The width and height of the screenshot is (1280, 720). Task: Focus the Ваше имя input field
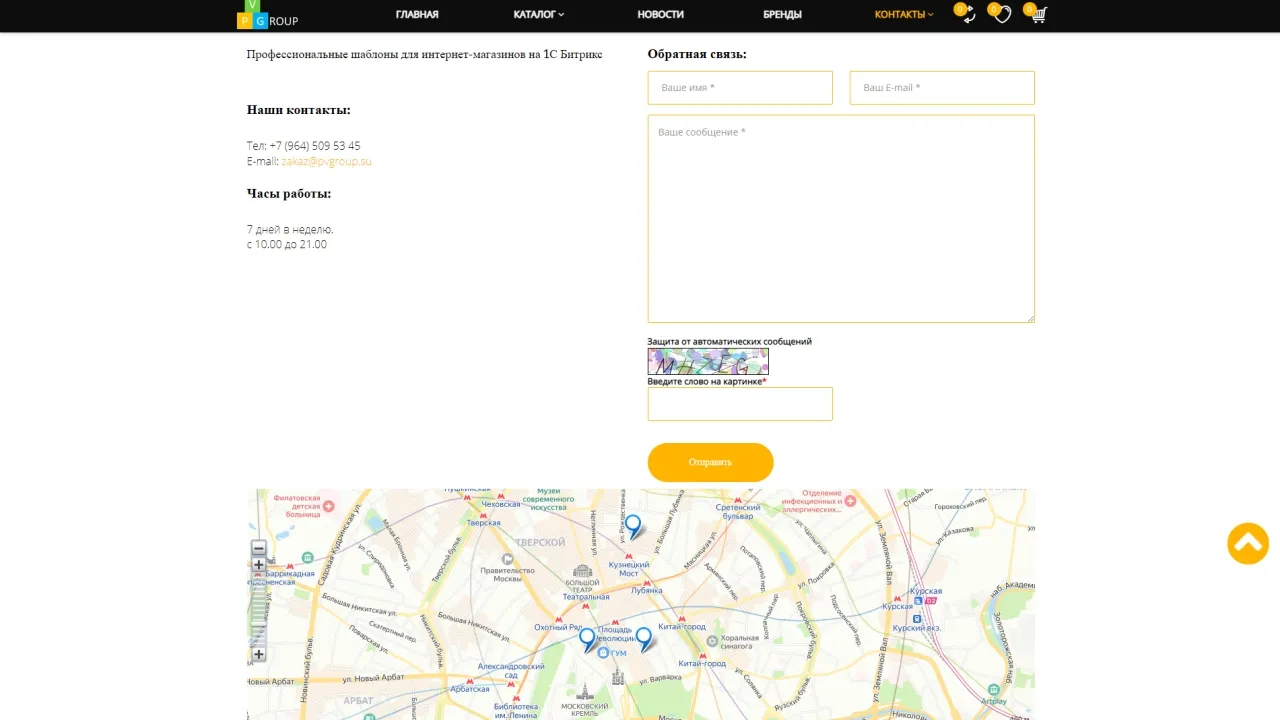(x=740, y=88)
